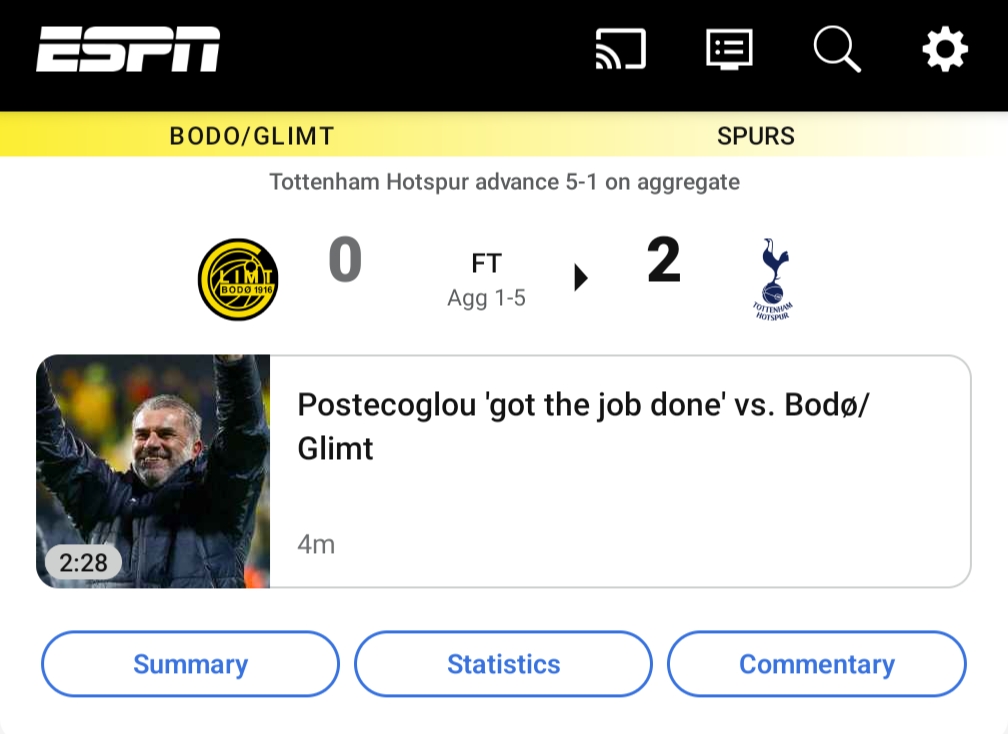The width and height of the screenshot is (1008, 734).
Task: Tap Spurs score of 2
Action: (x=663, y=262)
